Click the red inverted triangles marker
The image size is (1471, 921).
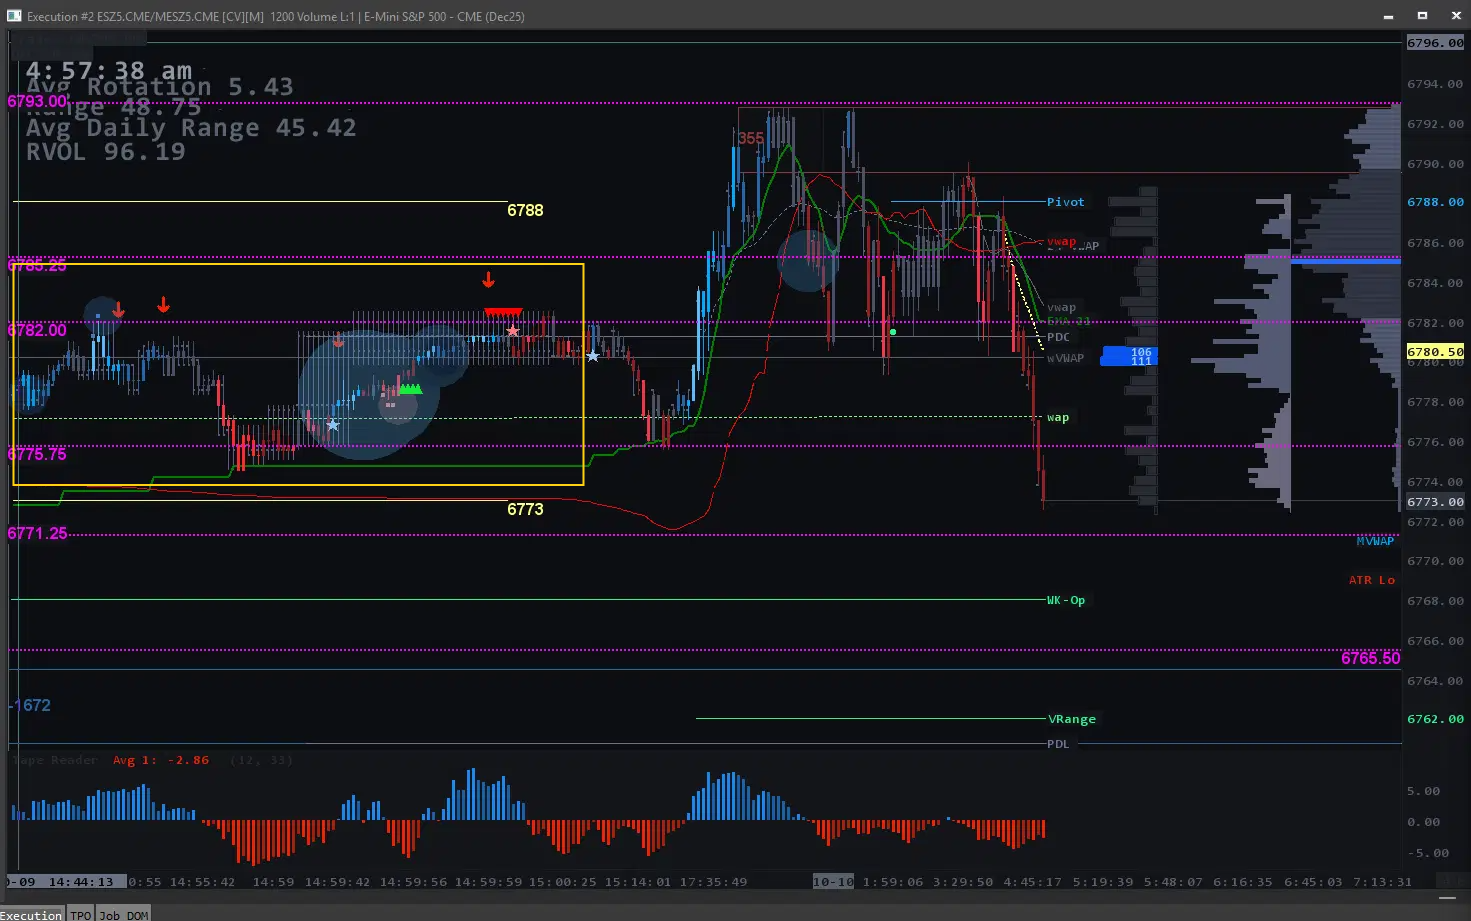(503, 312)
